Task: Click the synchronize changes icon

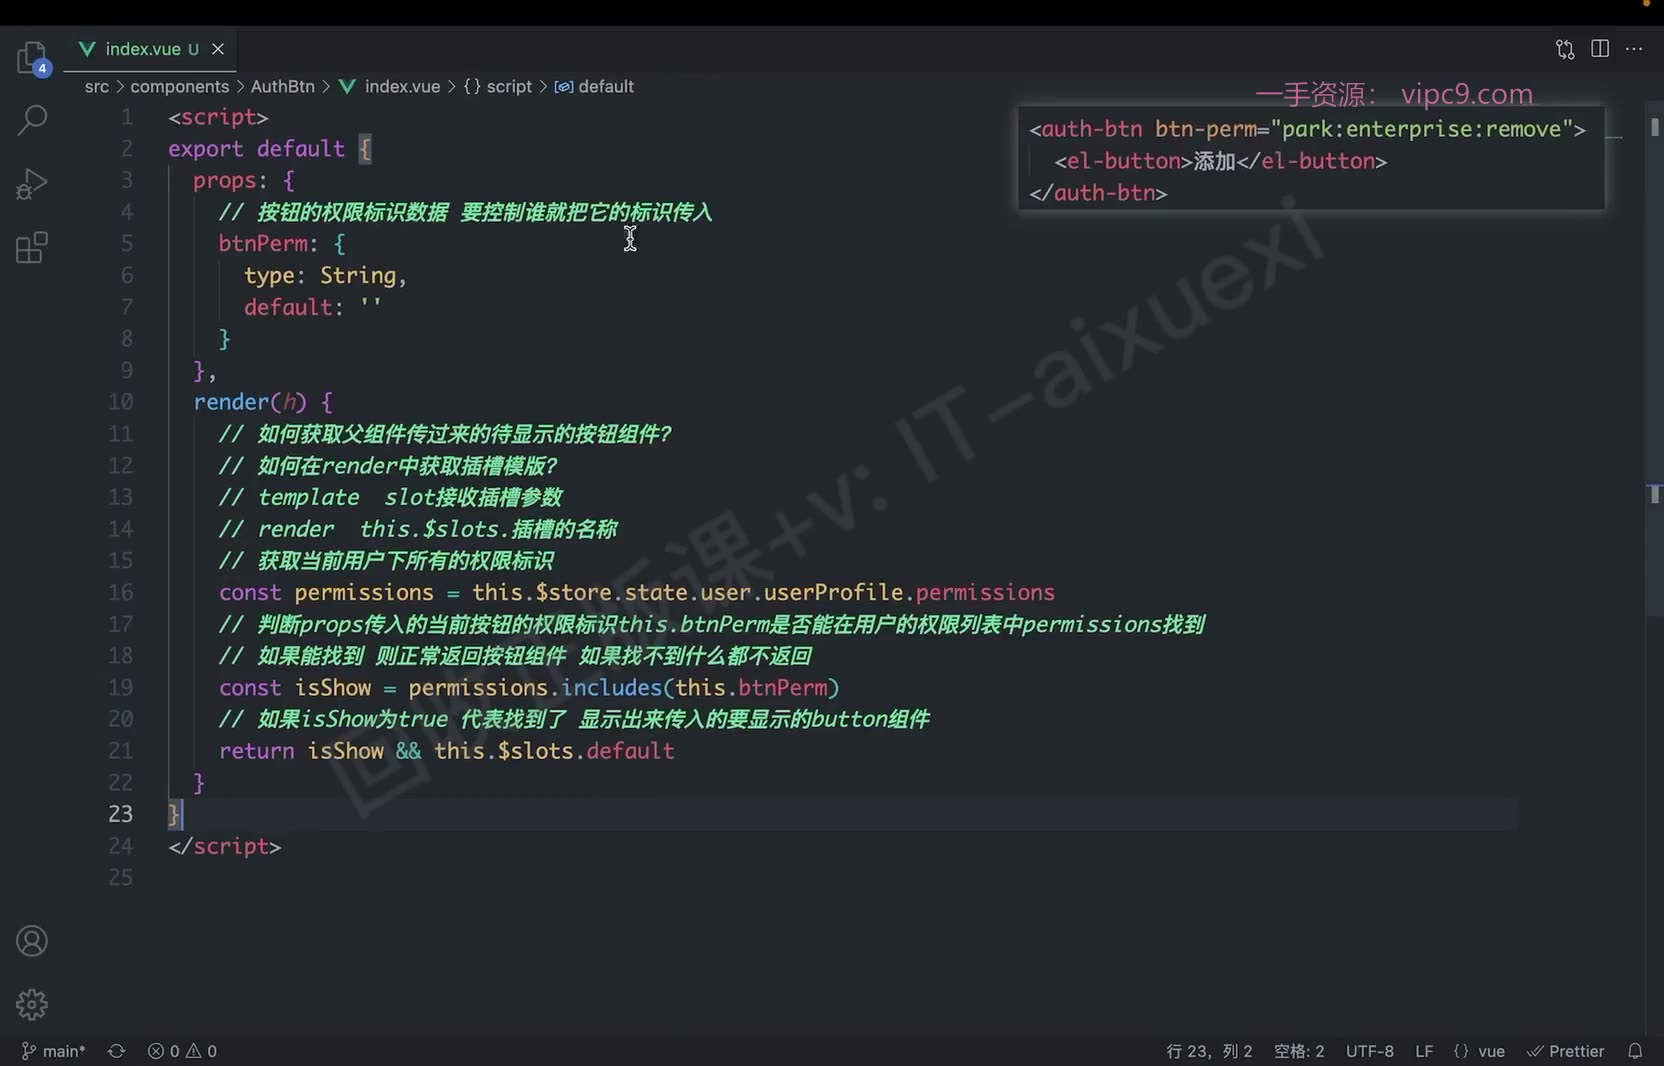Action: click(117, 1051)
